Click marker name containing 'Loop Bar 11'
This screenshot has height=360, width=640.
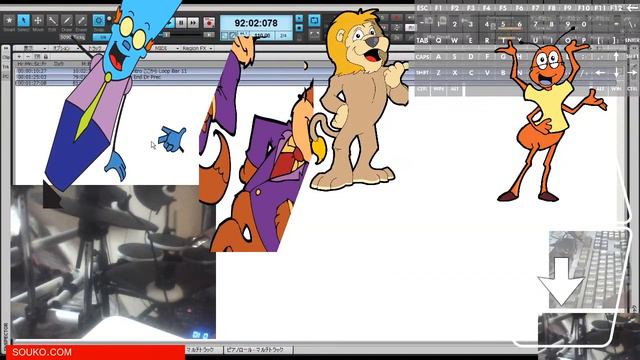coord(161,71)
